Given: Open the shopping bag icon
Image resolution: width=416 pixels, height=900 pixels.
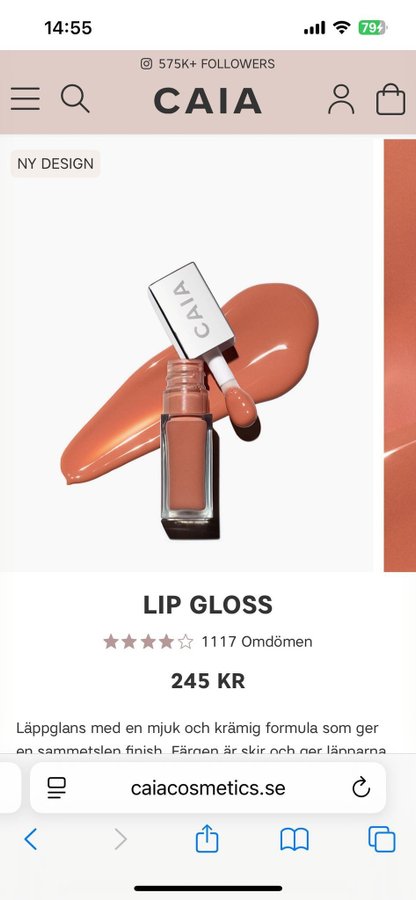Looking at the screenshot, I should pyautogui.click(x=391, y=99).
